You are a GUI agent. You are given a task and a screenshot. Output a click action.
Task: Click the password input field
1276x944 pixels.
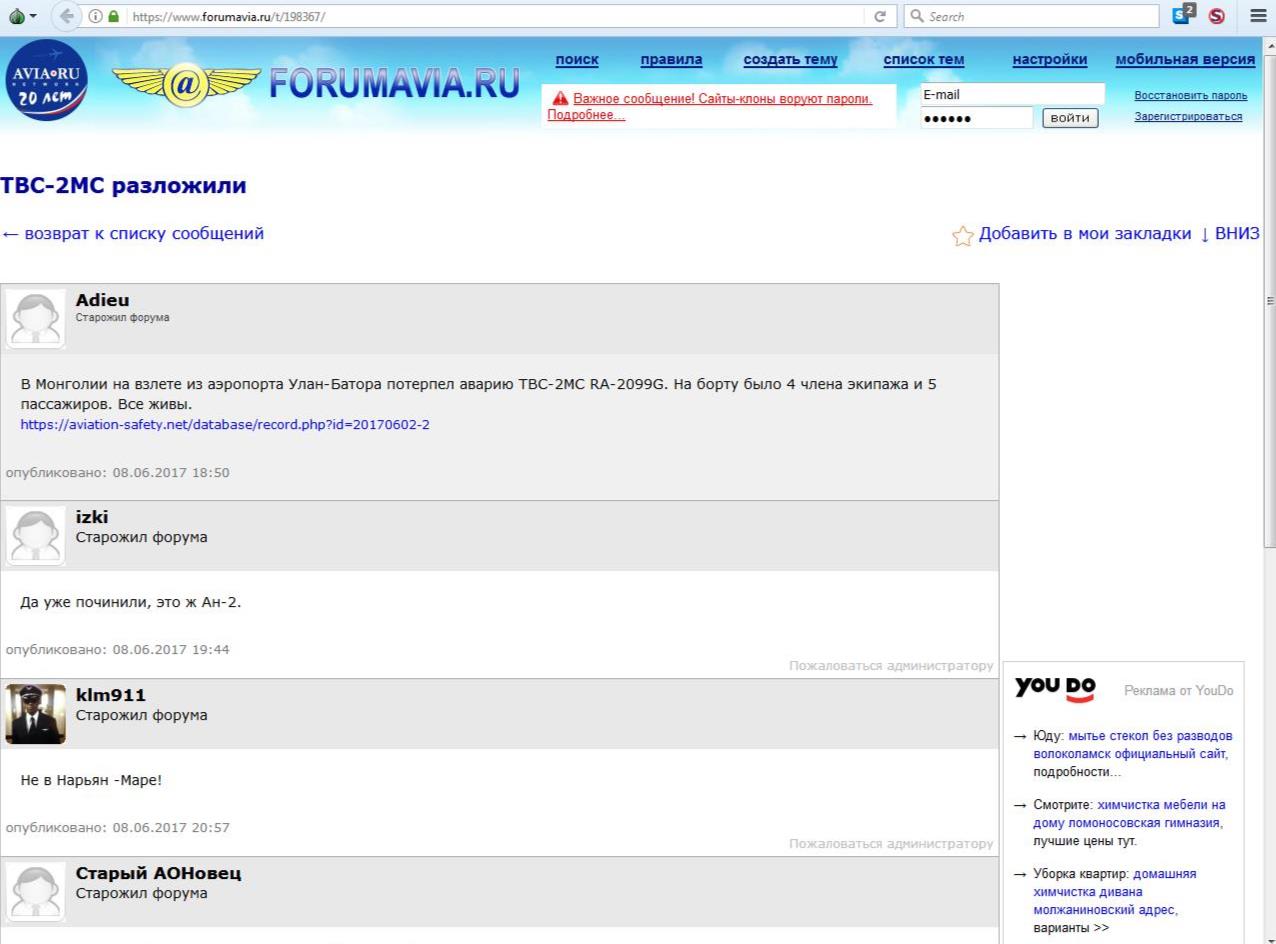tap(976, 119)
